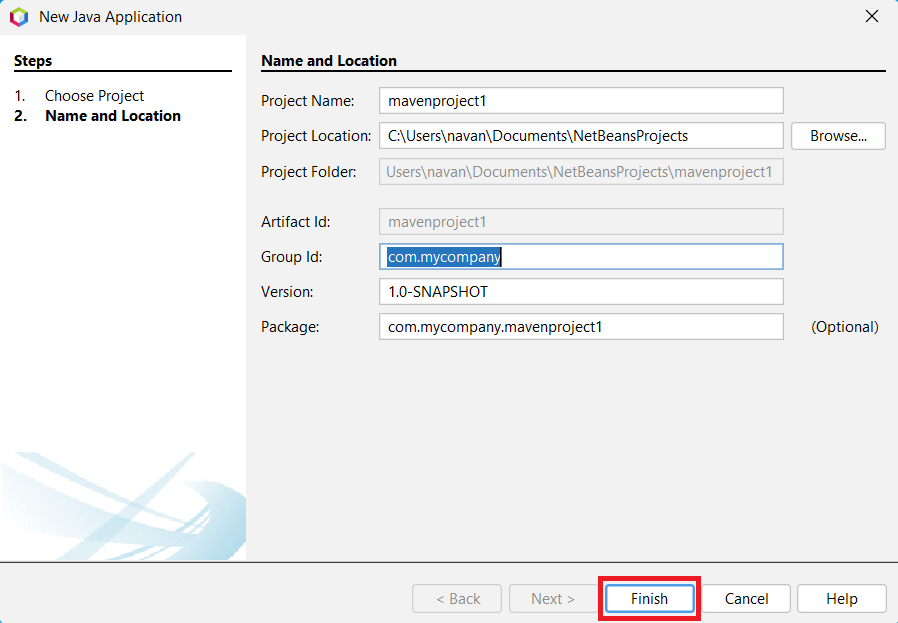The width and height of the screenshot is (898, 623).
Task: Click the disabled Next button
Action: pos(552,598)
